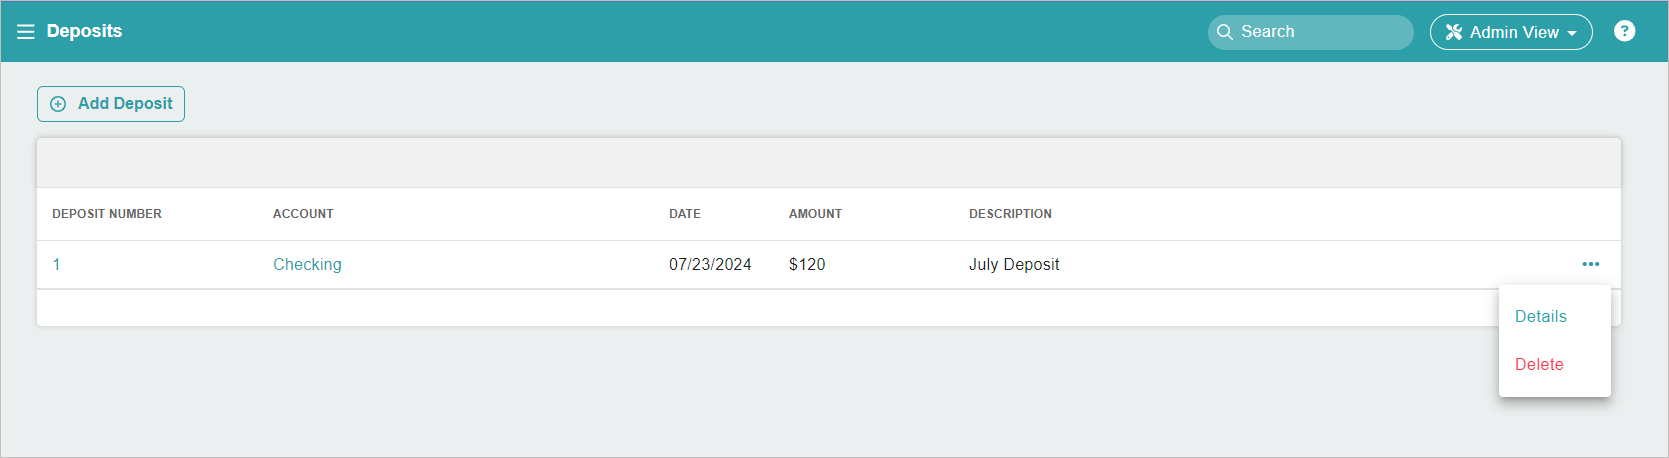Click the ellipsis actions icon for deposit 1

click(1590, 264)
